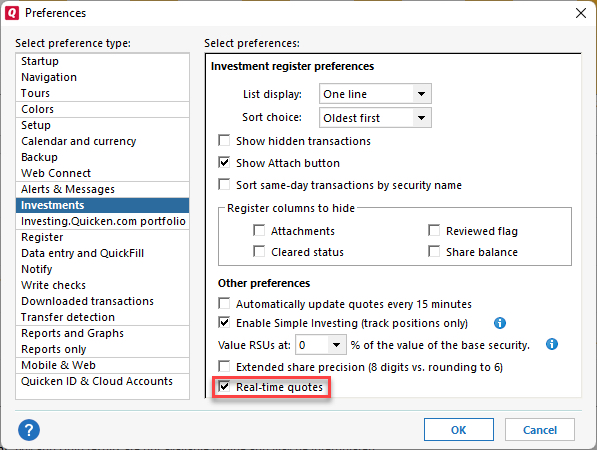Click the Quicken logo in title bar
Image resolution: width=597 pixels, height=450 pixels.
click(x=12, y=13)
